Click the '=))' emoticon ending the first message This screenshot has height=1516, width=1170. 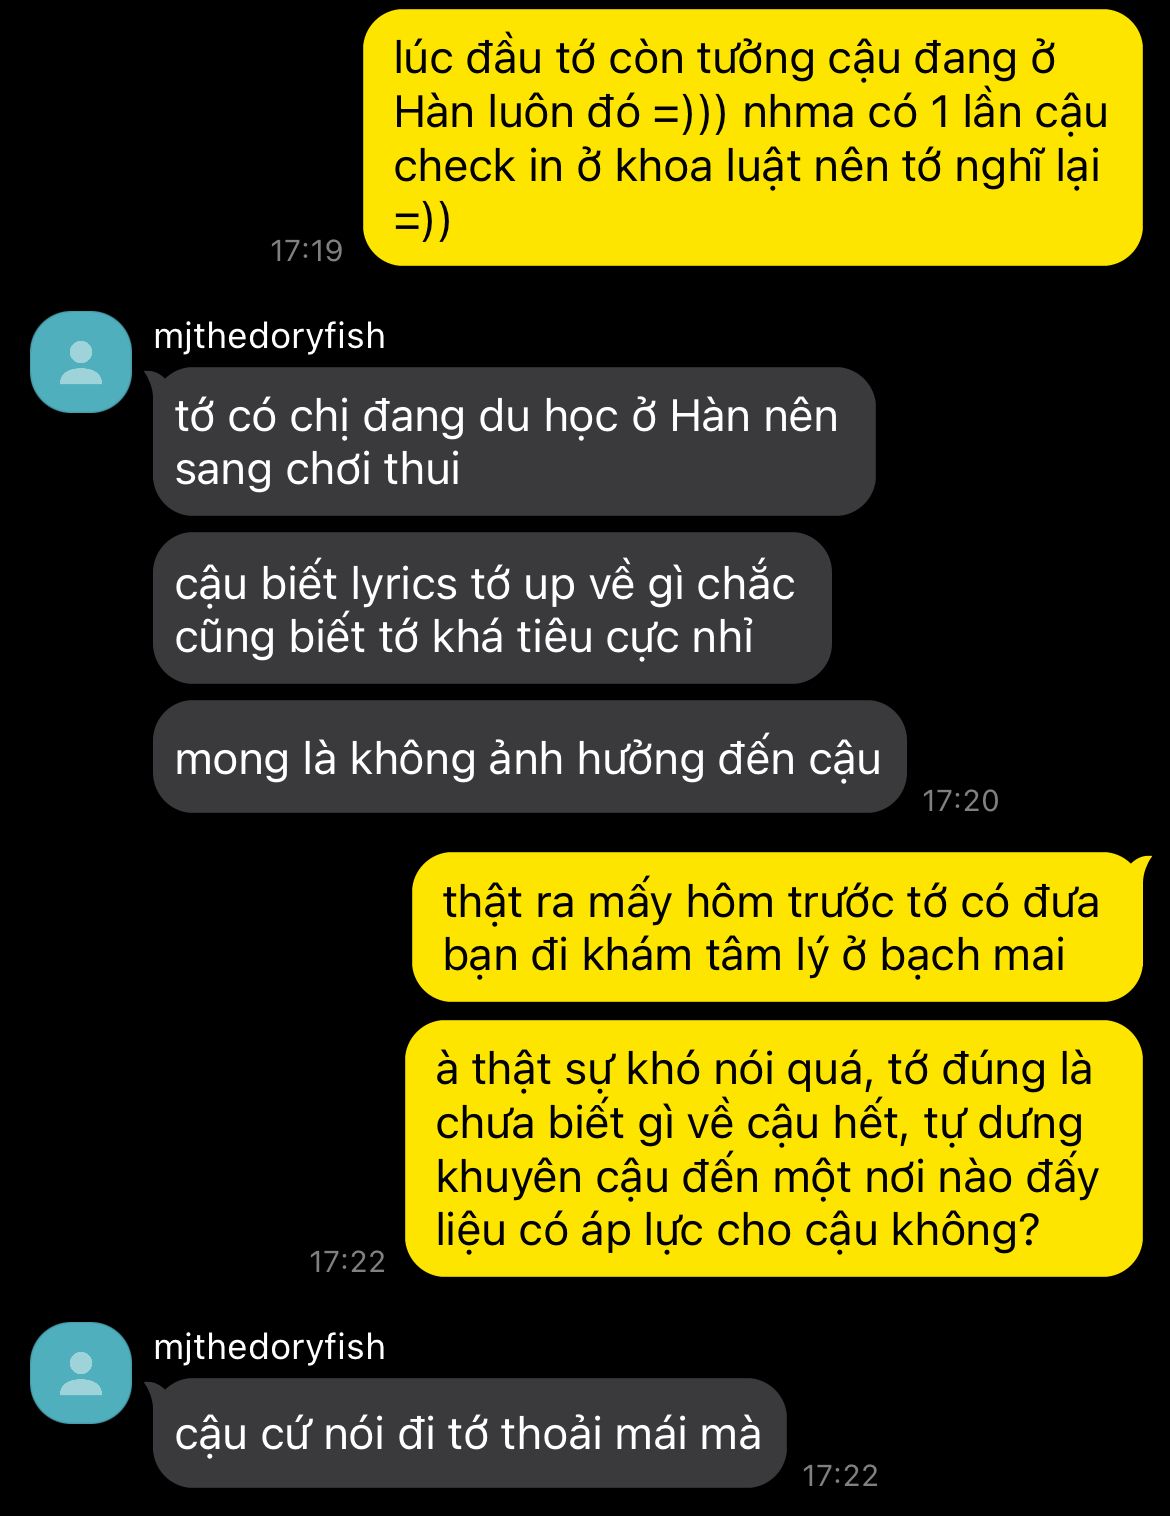click(x=422, y=218)
